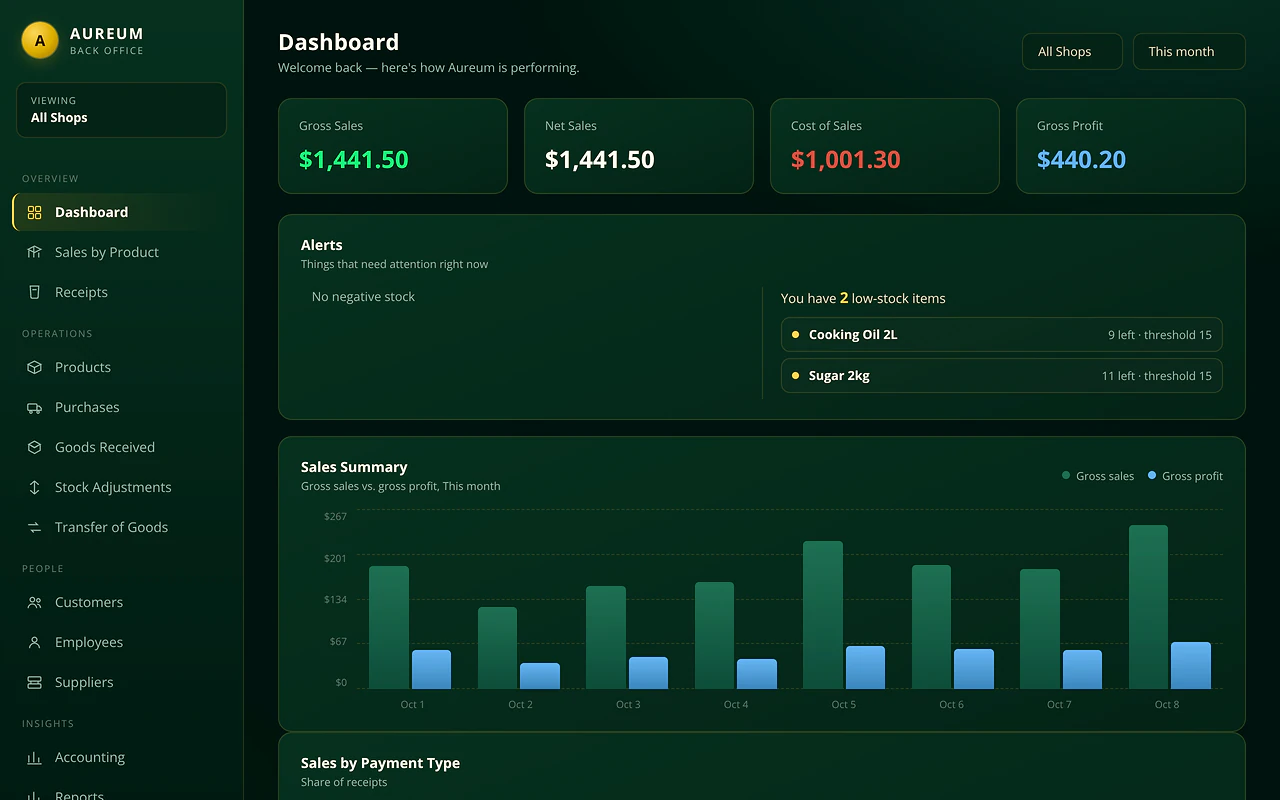The image size is (1280, 800).
Task: Click the Customers people icon
Action: pos(34,602)
